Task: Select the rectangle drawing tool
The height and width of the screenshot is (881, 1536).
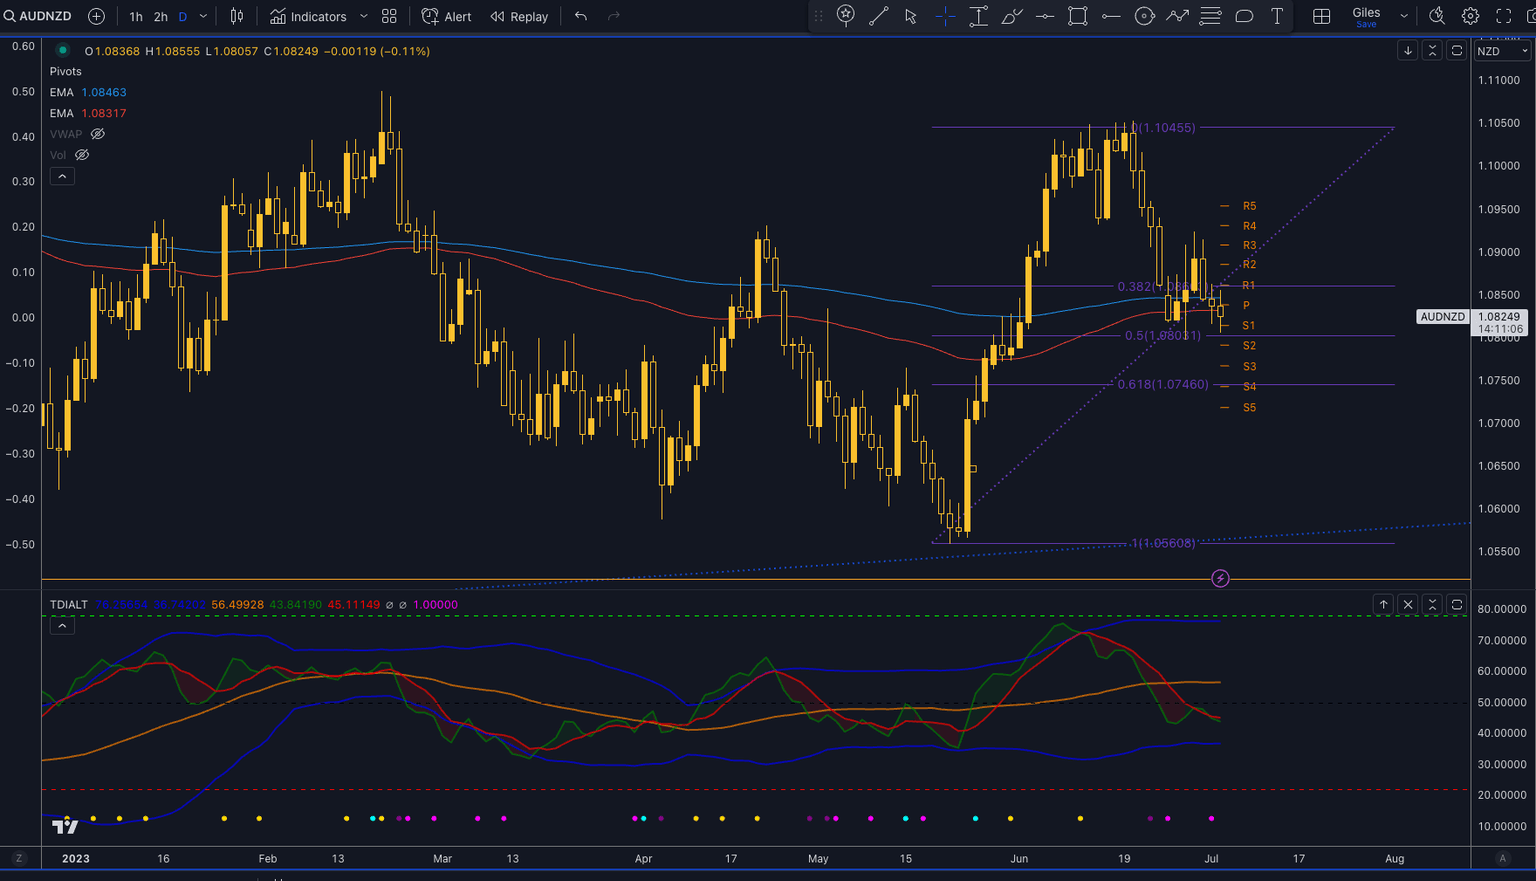Action: pyautogui.click(x=1077, y=16)
